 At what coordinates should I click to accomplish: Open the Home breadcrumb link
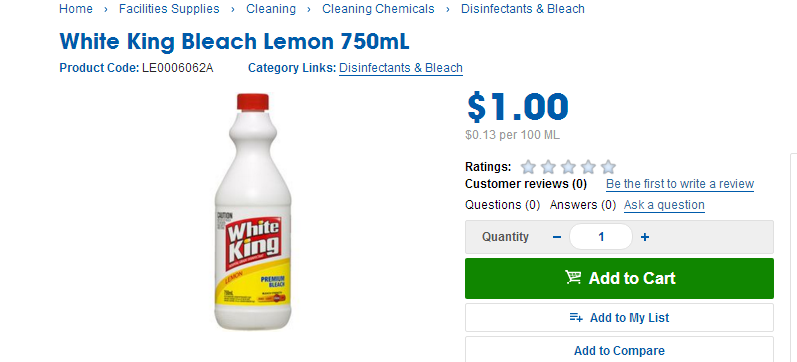[x=76, y=9]
